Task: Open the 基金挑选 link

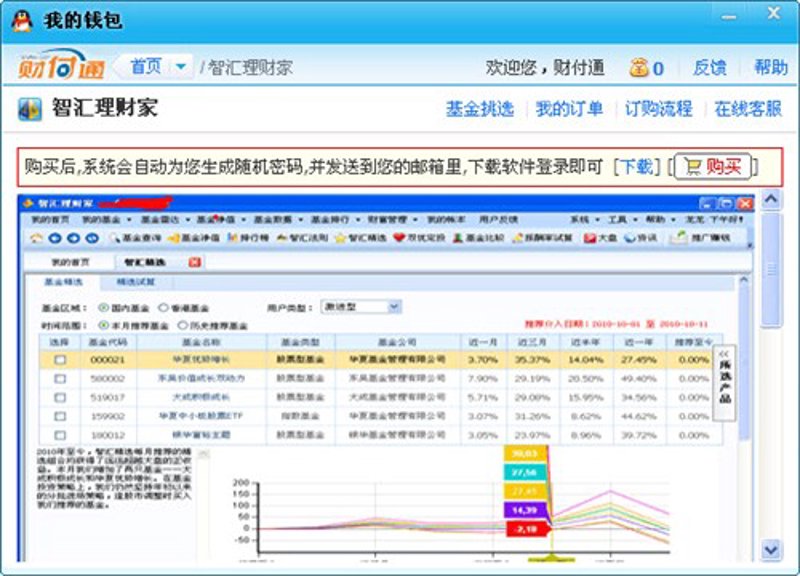Action: click(x=479, y=109)
